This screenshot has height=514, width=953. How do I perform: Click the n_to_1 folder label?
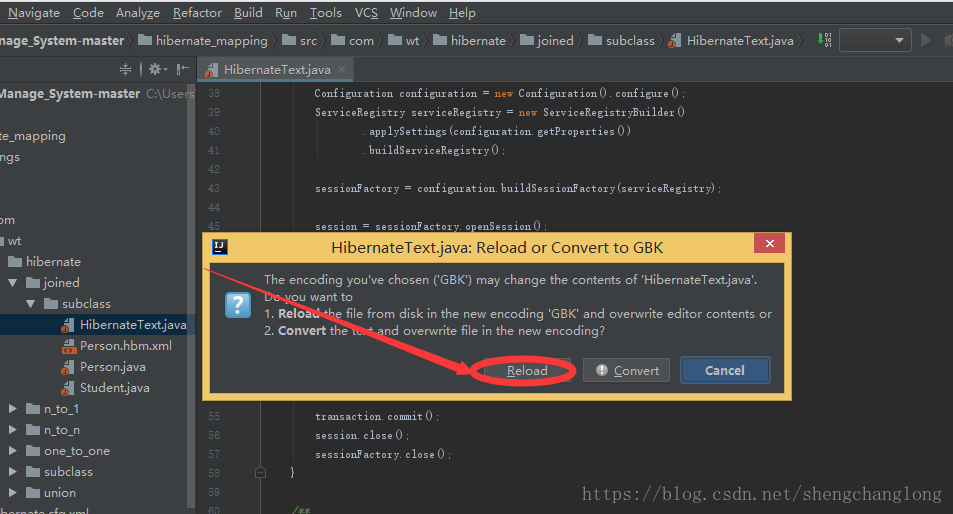point(61,409)
